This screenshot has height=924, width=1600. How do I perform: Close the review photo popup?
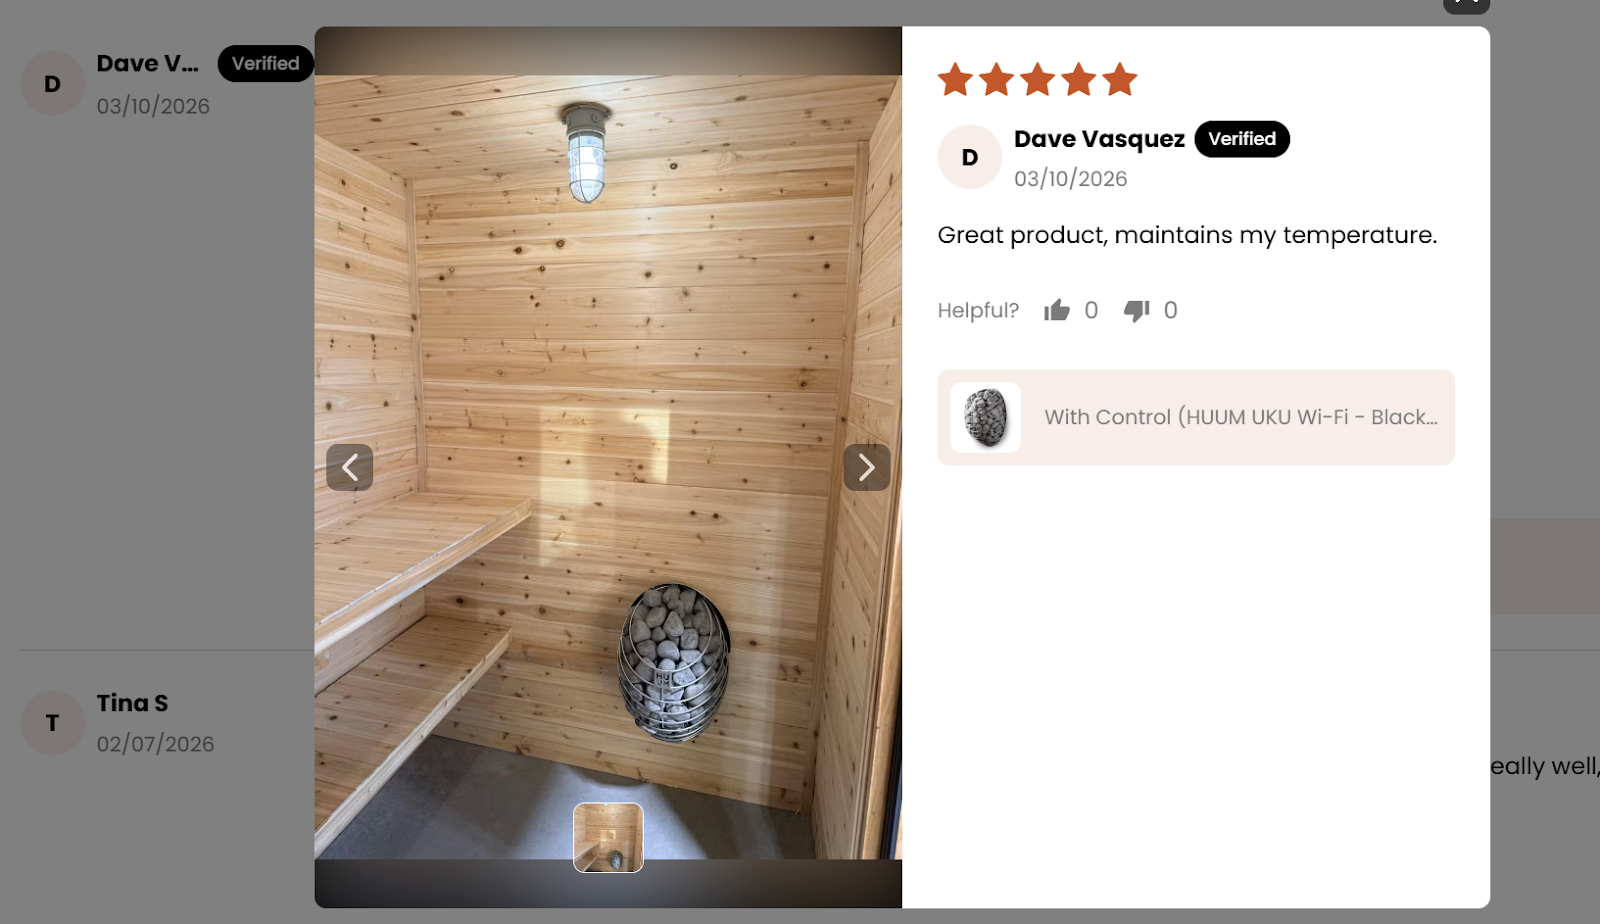[x=1466, y=6]
